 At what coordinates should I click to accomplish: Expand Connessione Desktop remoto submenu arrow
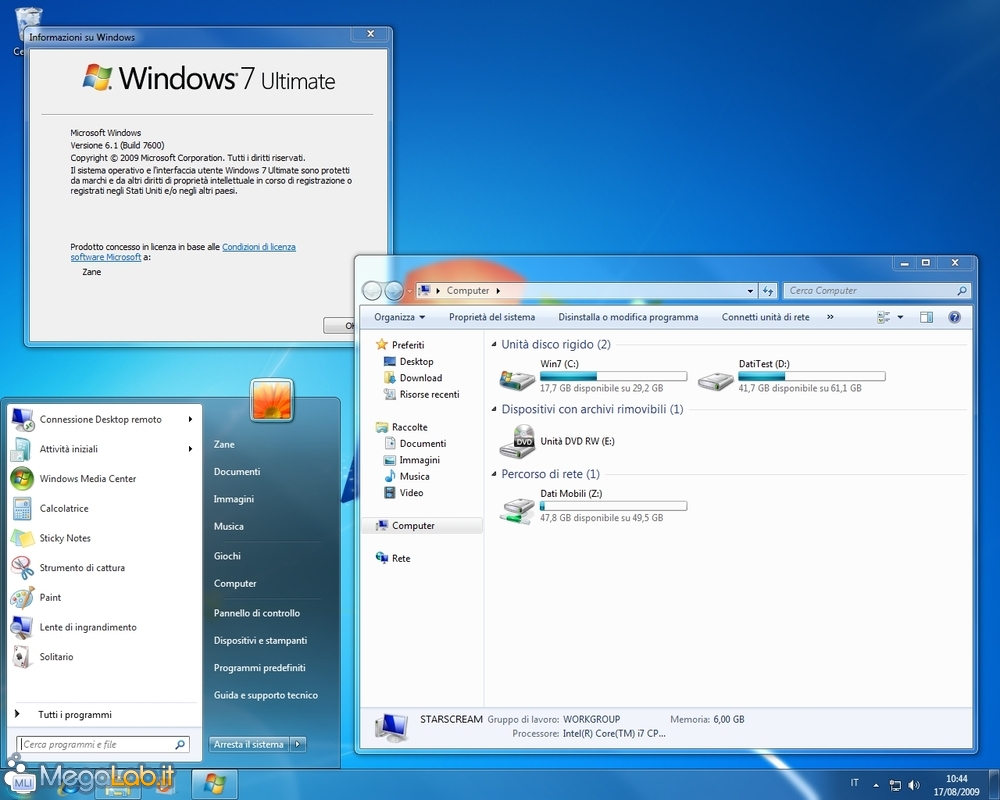pyautogui.click(x=190, y=419)
